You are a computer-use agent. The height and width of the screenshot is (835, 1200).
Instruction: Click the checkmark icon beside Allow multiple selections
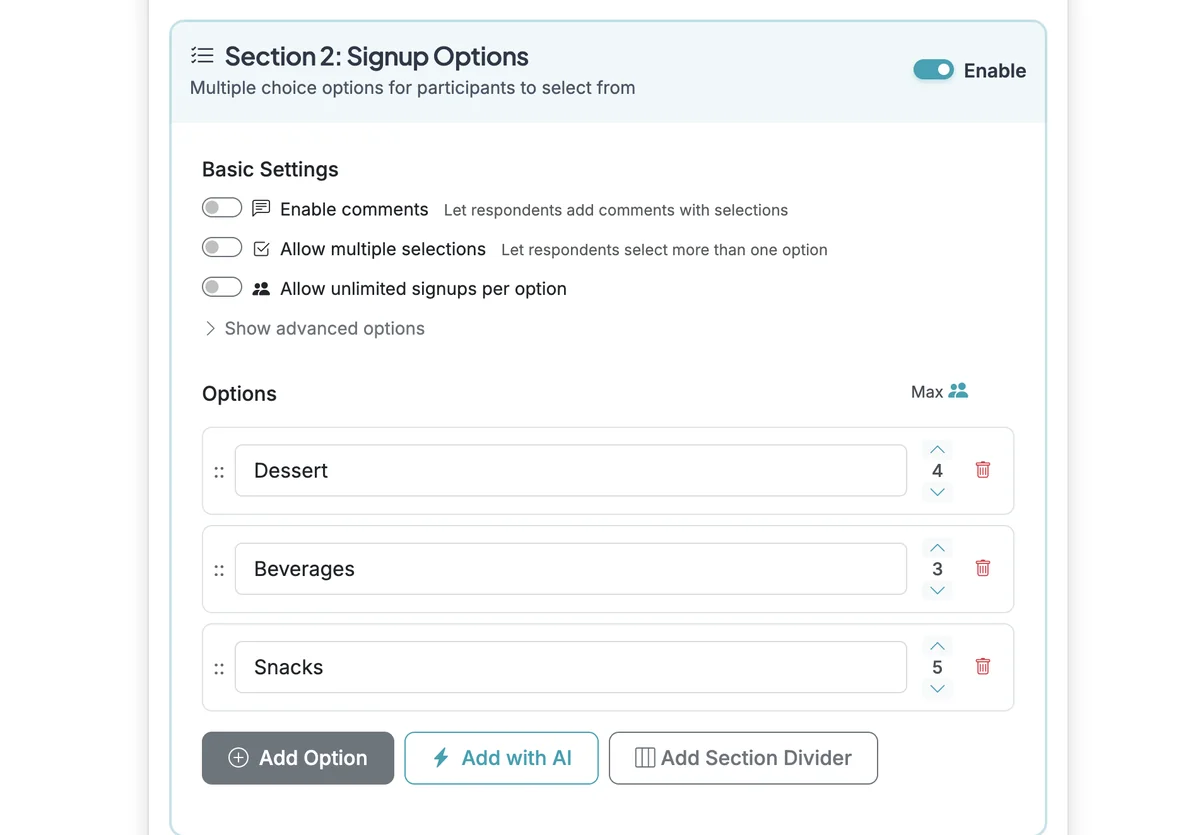click(261, 248)
